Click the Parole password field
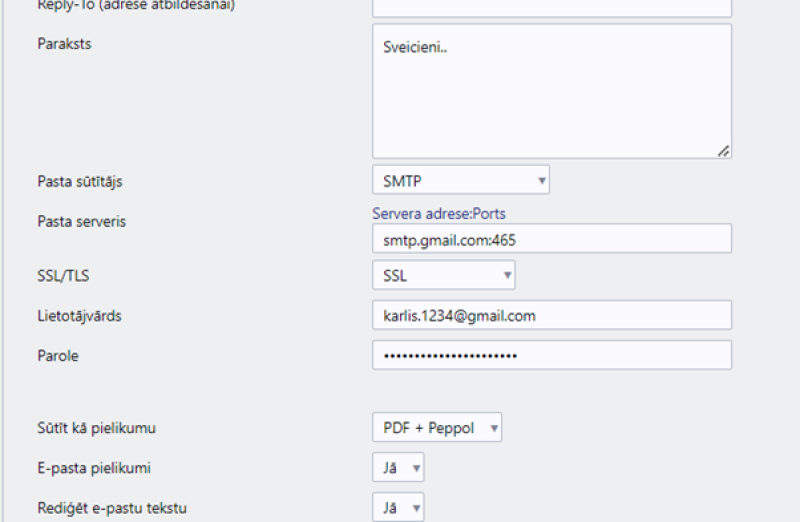800x522 pixels. [551, 355]
